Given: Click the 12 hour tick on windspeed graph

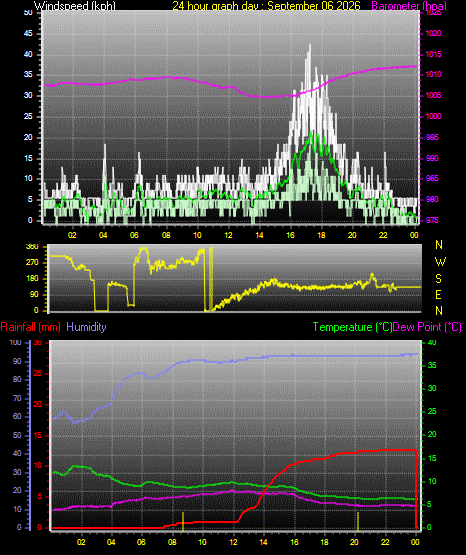Looking at the screenshot, I should (x=228, y=235).
